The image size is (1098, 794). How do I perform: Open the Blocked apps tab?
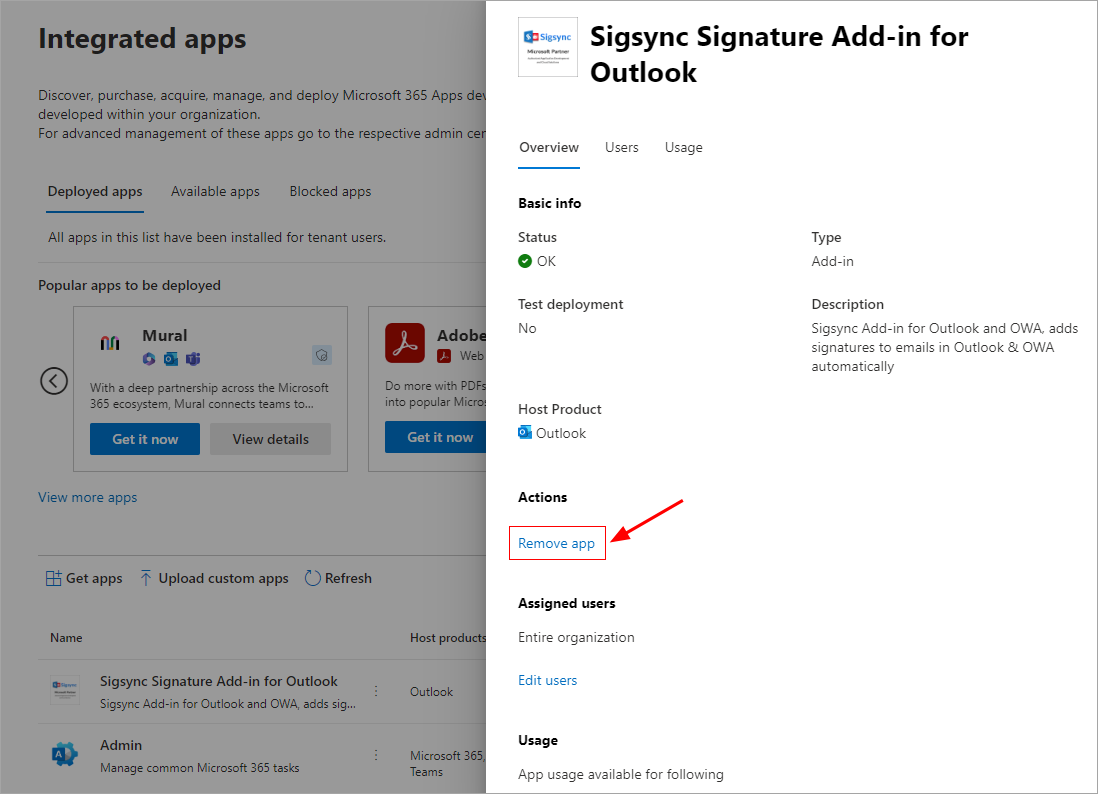330,191
